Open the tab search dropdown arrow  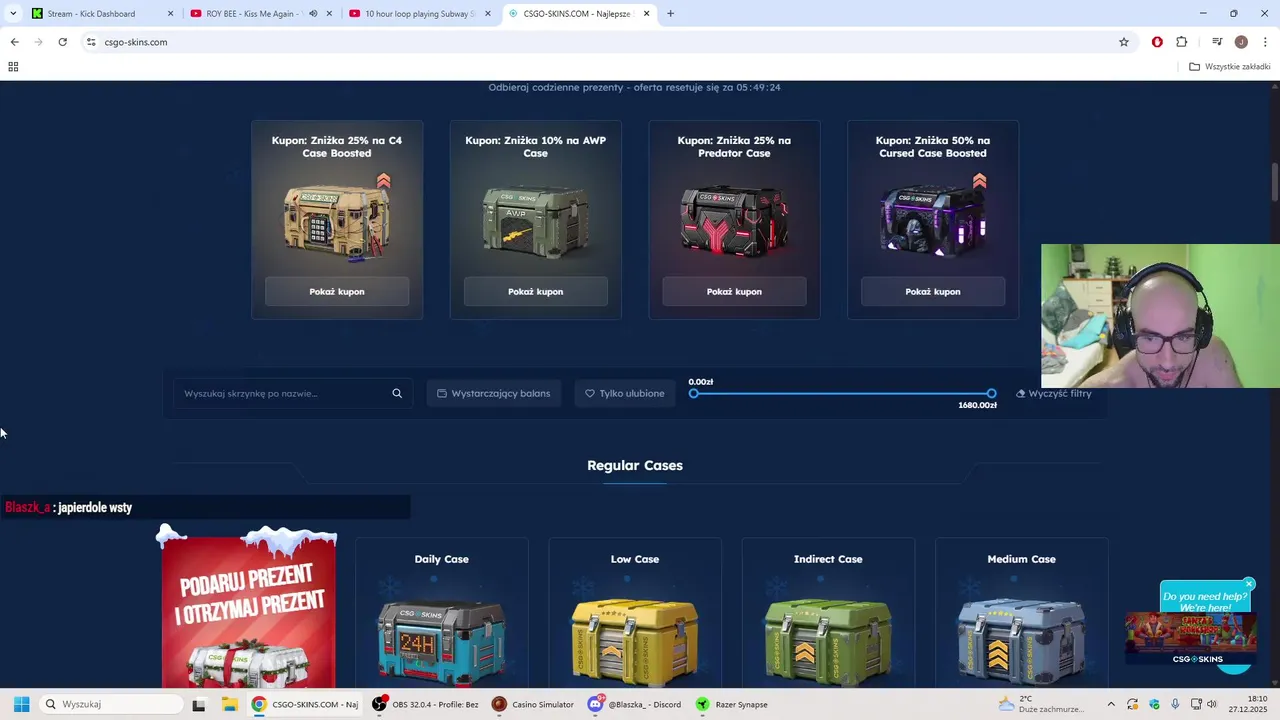tap(13, 14)
